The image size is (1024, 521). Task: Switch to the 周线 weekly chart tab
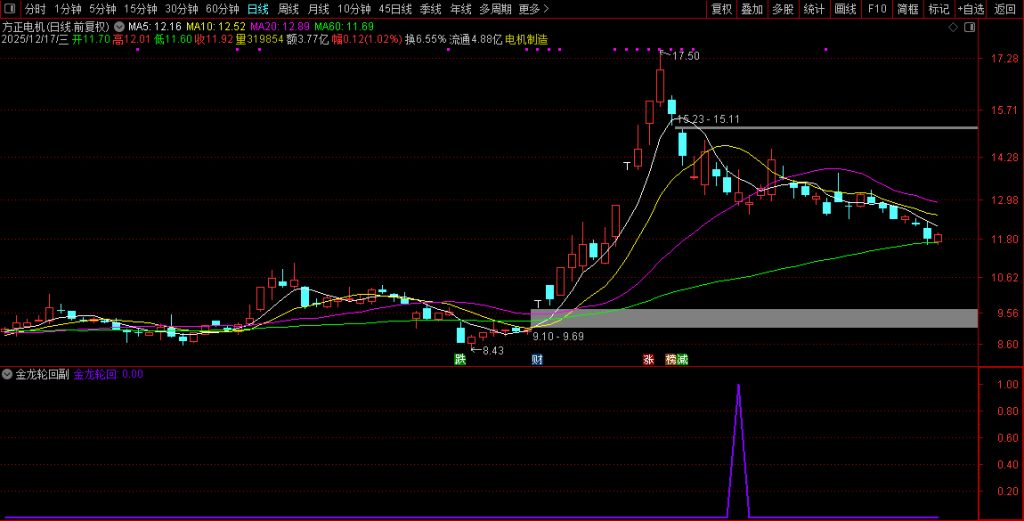pyautogui.click(x=289, y=9)
